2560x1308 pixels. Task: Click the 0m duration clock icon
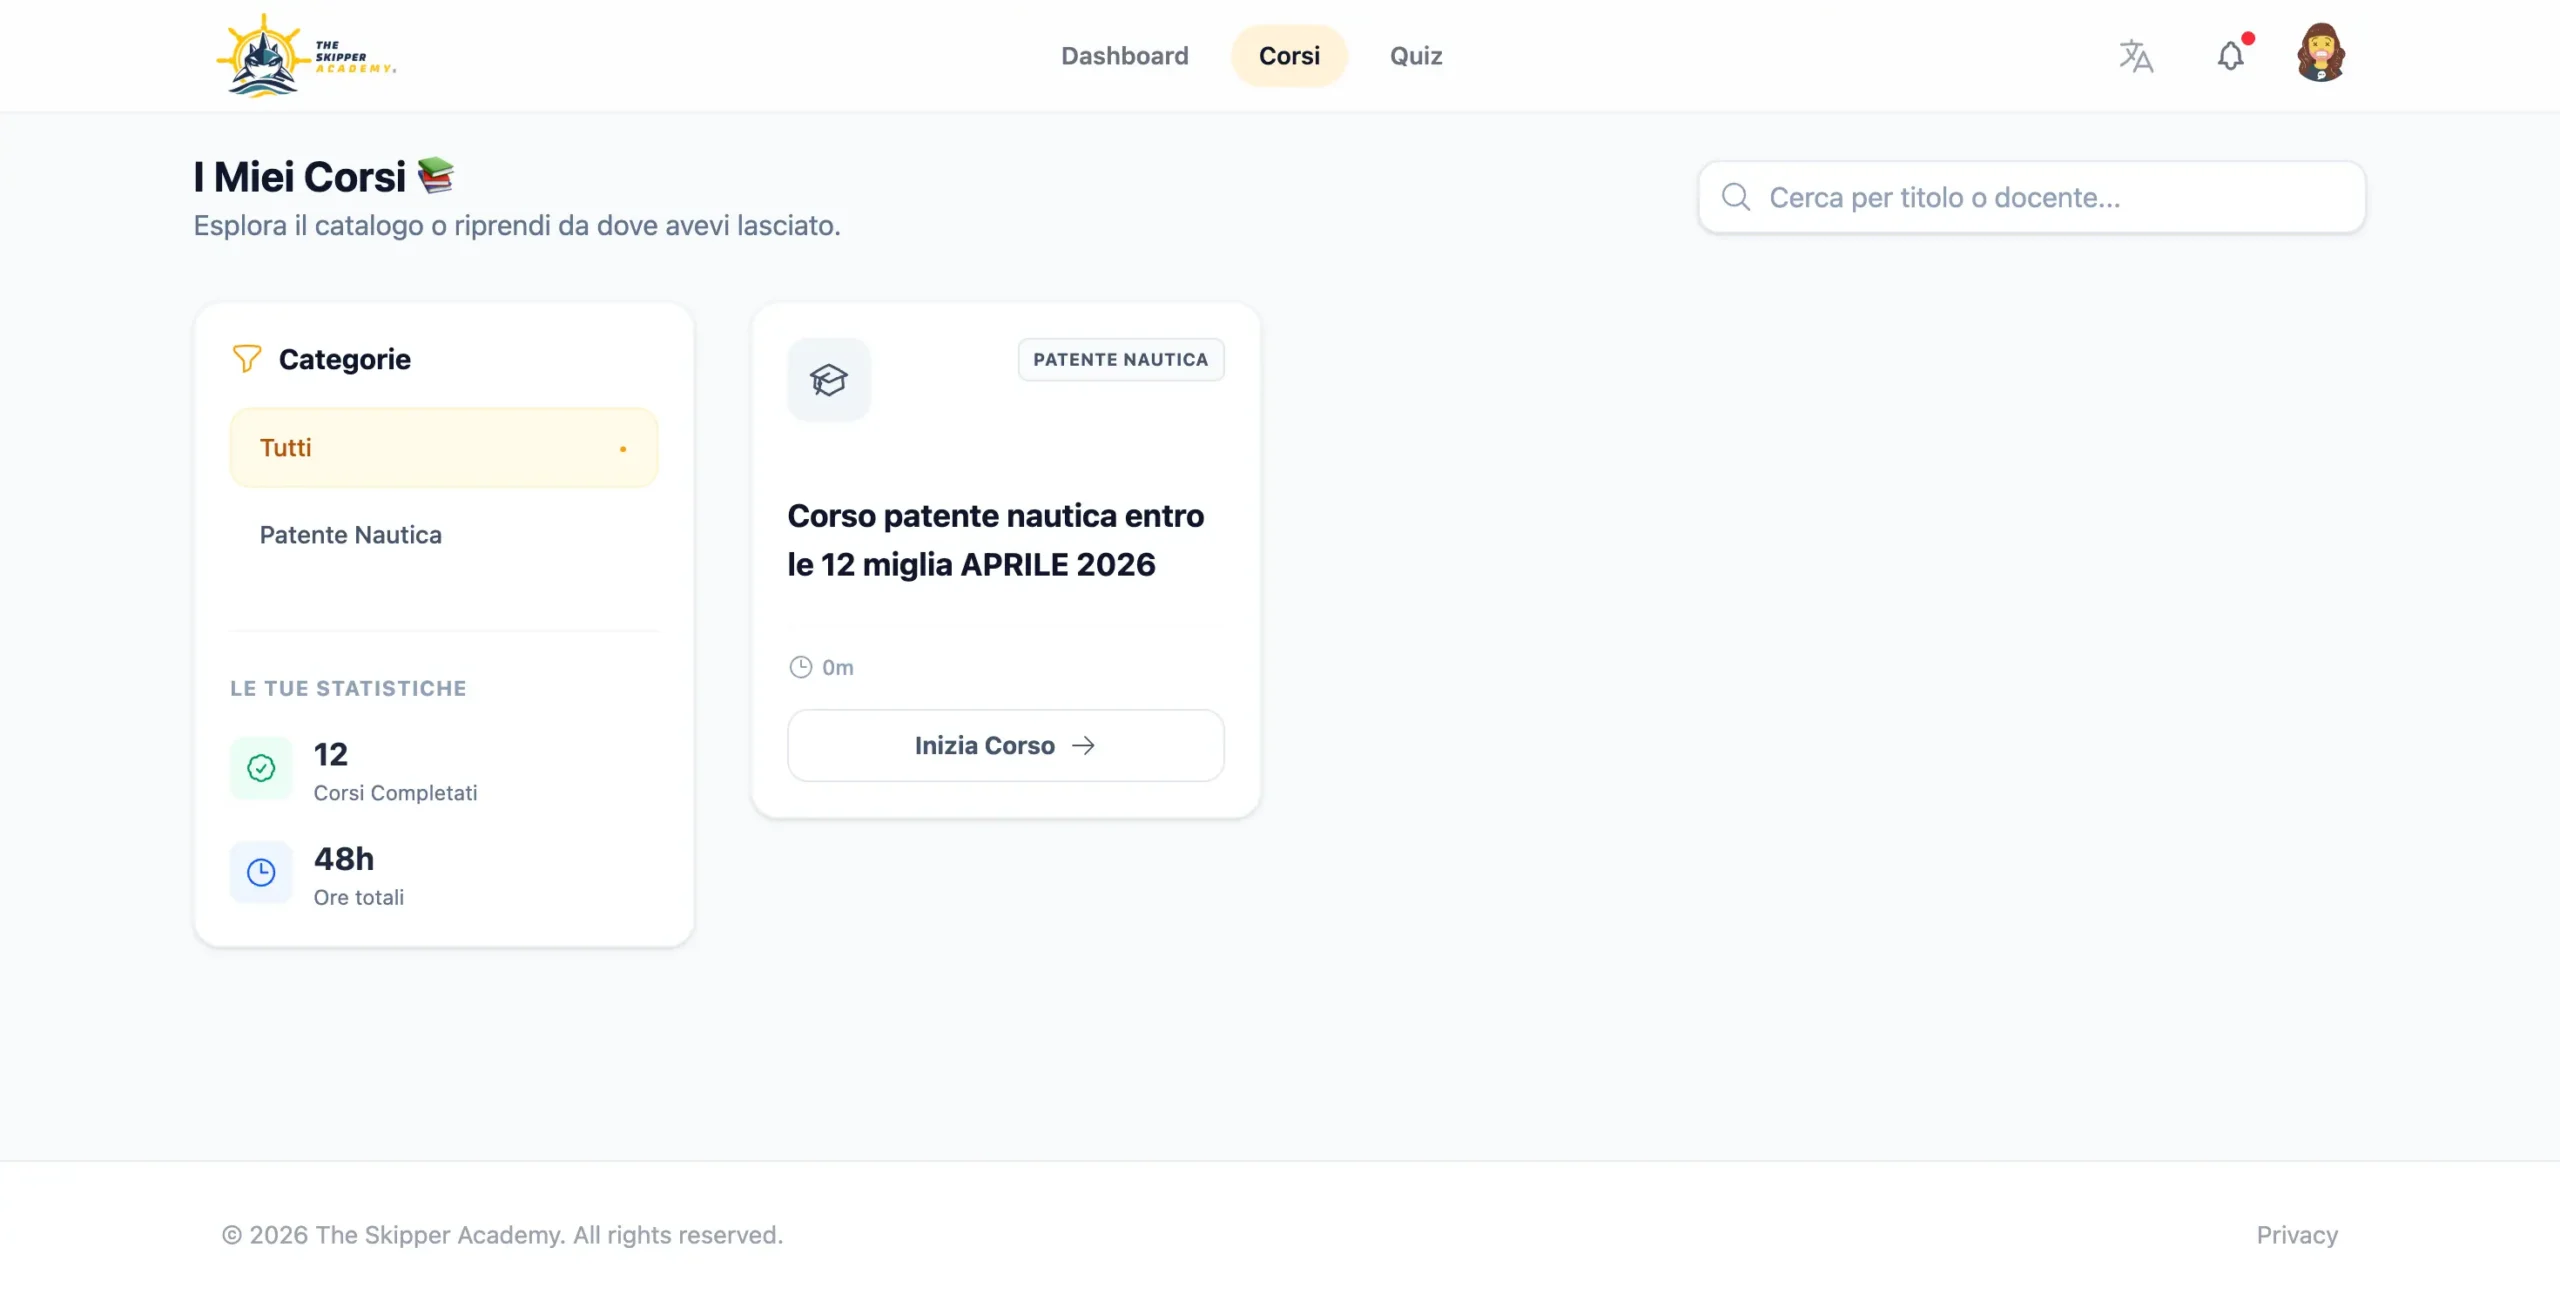(x=800, y=667)
